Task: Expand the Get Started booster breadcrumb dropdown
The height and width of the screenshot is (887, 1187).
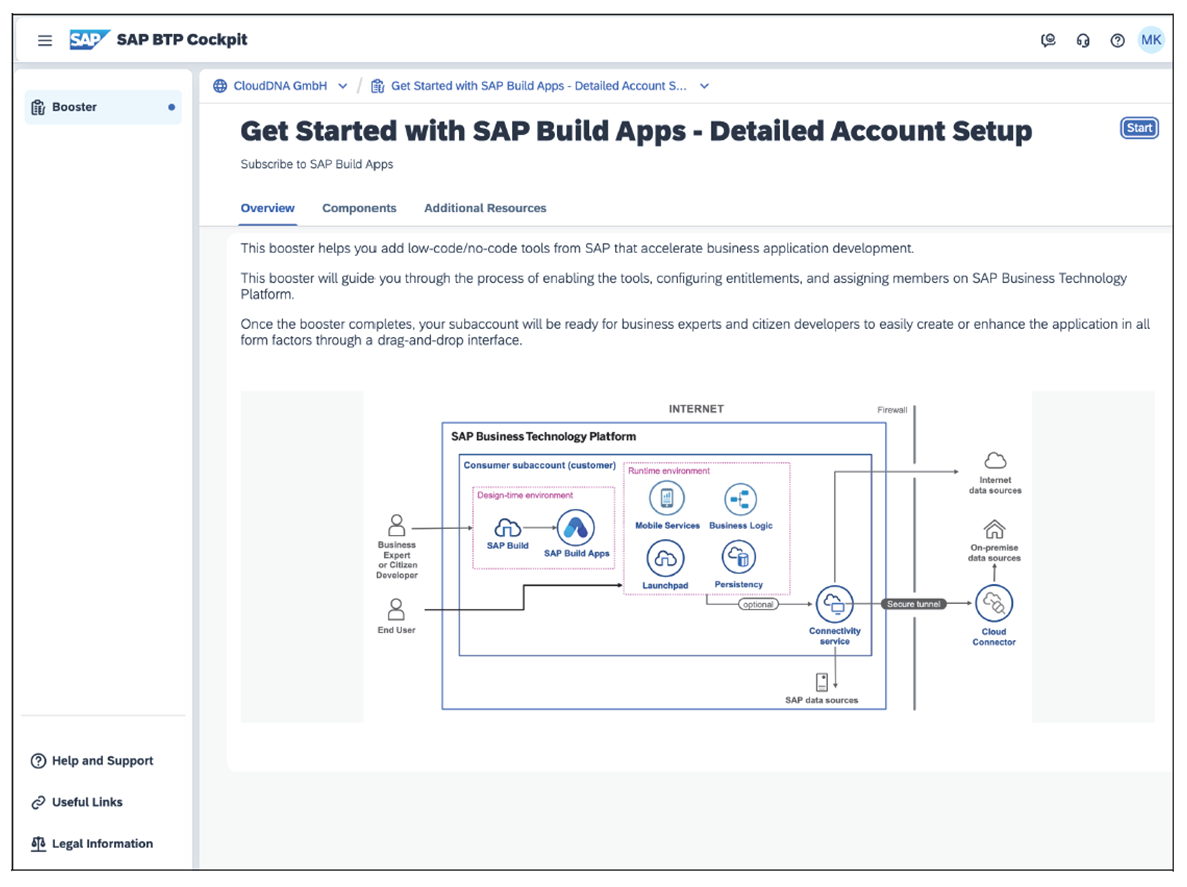Action: click(704, 86)
